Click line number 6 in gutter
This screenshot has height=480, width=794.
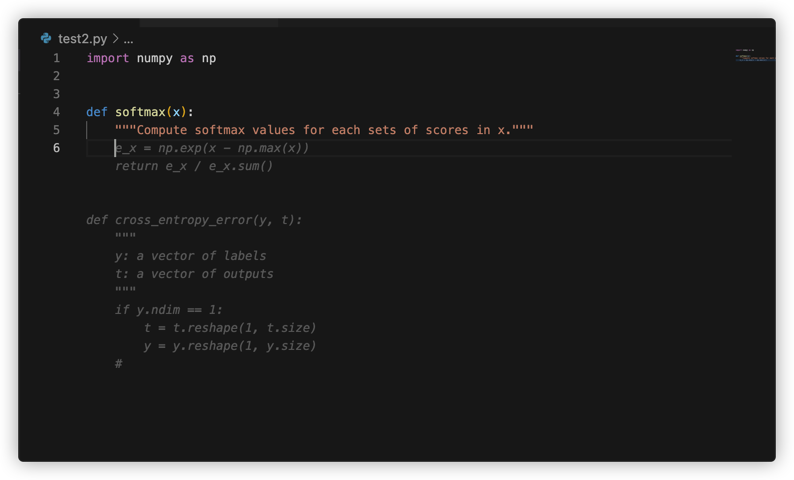56,148
